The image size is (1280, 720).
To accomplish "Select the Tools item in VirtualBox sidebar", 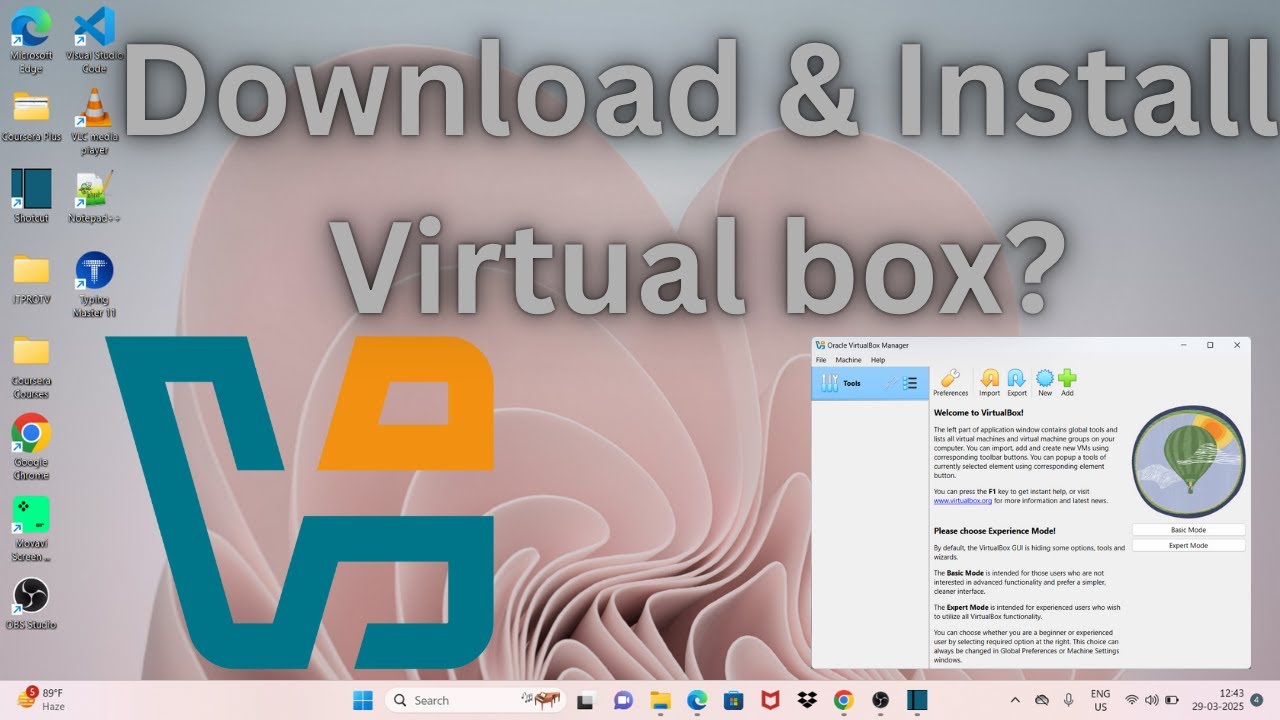I will click(x=870, y=383).
